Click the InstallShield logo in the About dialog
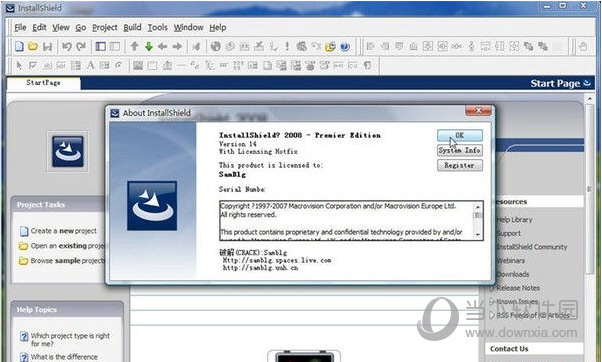The width and height of the screenshot is (602, 362). pyautogui.click(x=152, y=206)
